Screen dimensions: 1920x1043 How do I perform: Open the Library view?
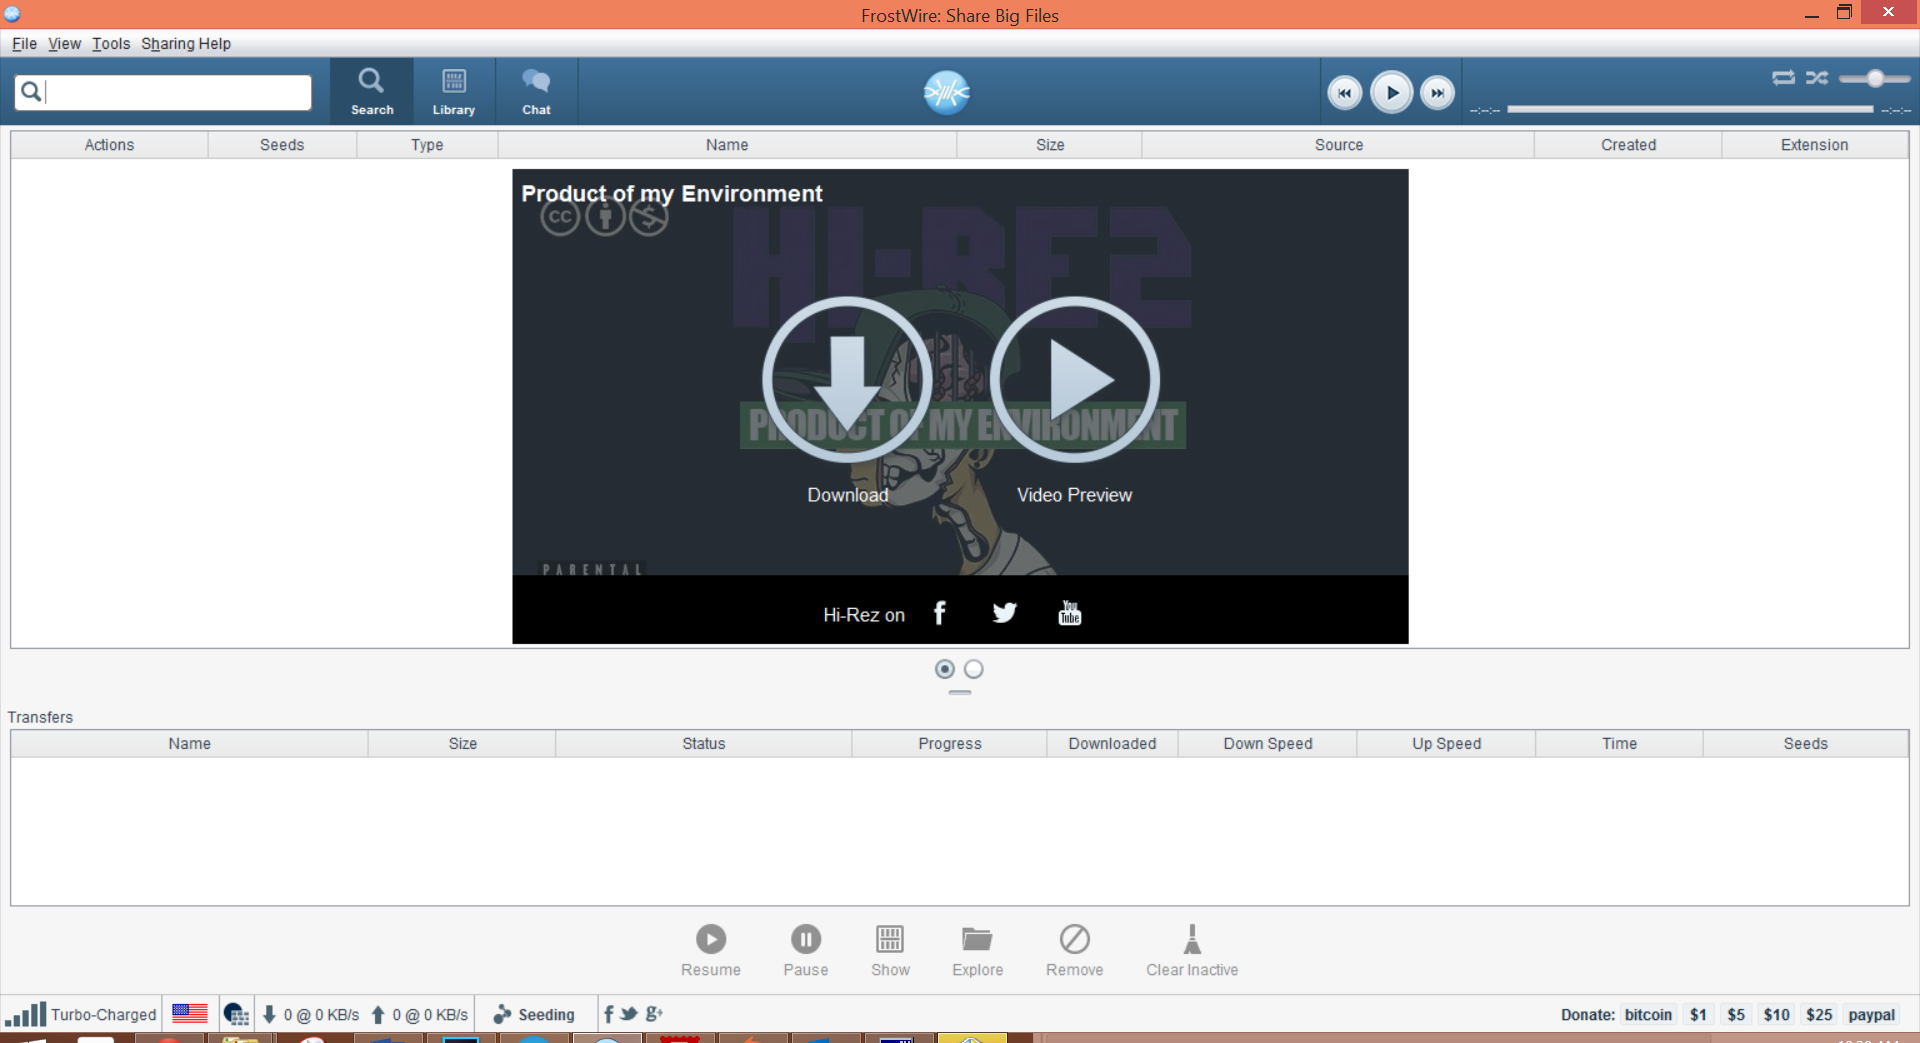453,92
